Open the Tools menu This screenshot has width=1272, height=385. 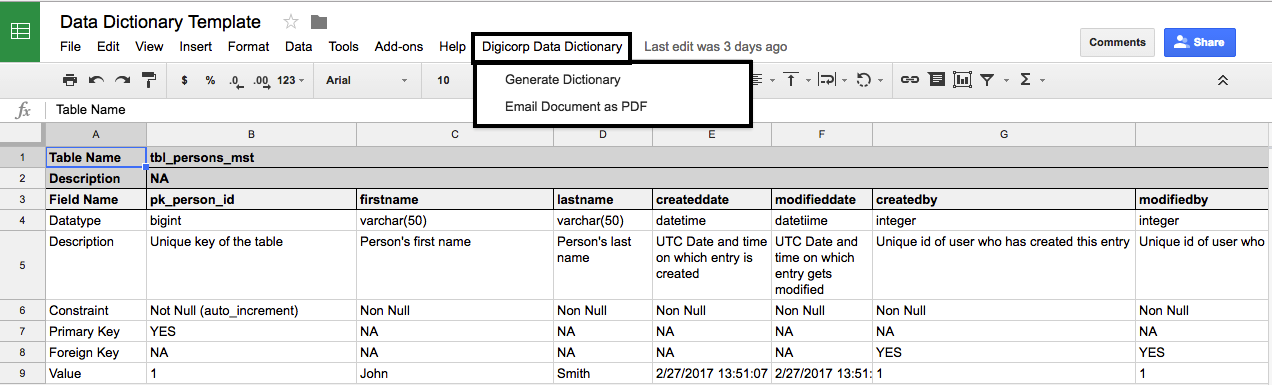point(343,46)
